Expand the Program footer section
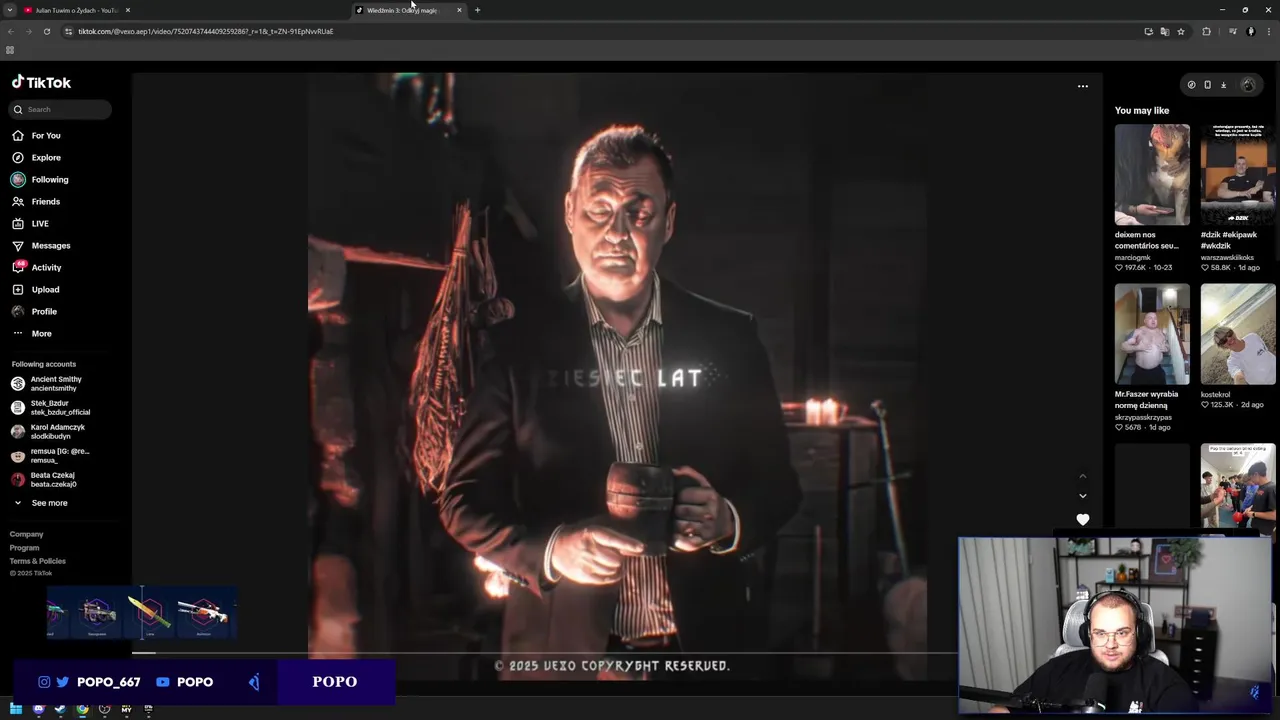This screenshot has width=1280, height=720. click(x=25, y=548)
